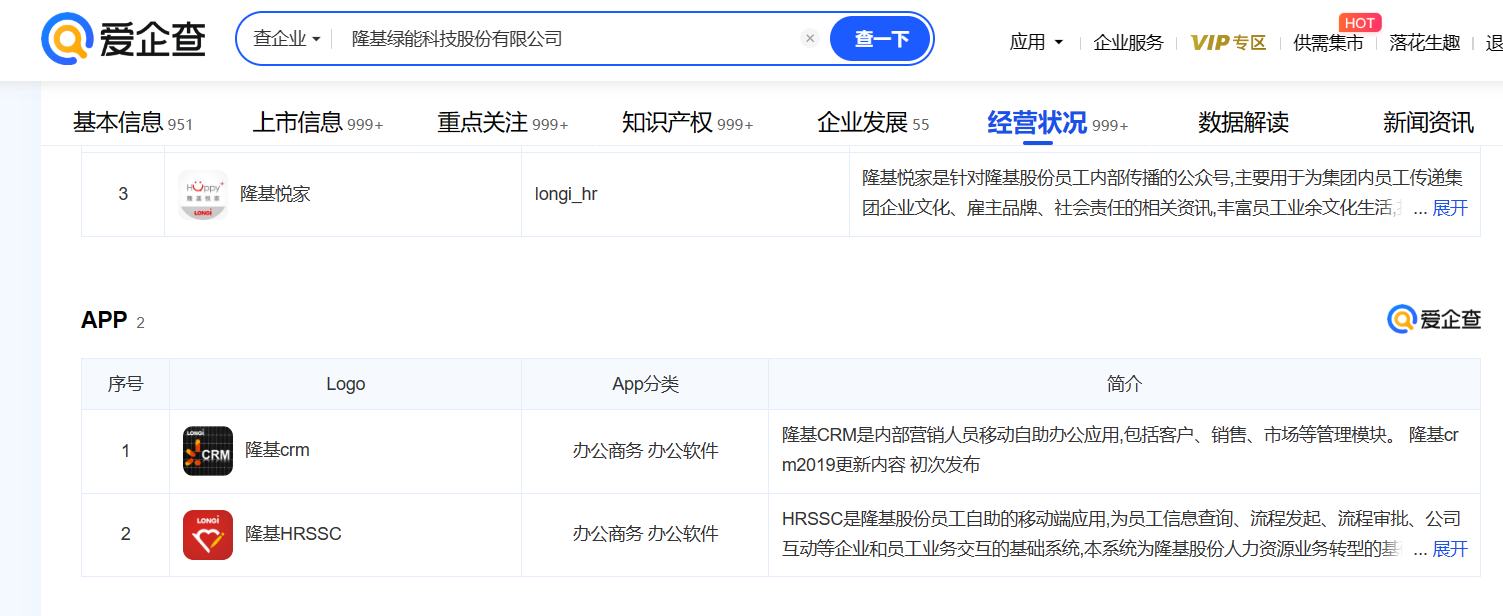Switch to the 新闻资讯 tab

(x=1428, y=123)
